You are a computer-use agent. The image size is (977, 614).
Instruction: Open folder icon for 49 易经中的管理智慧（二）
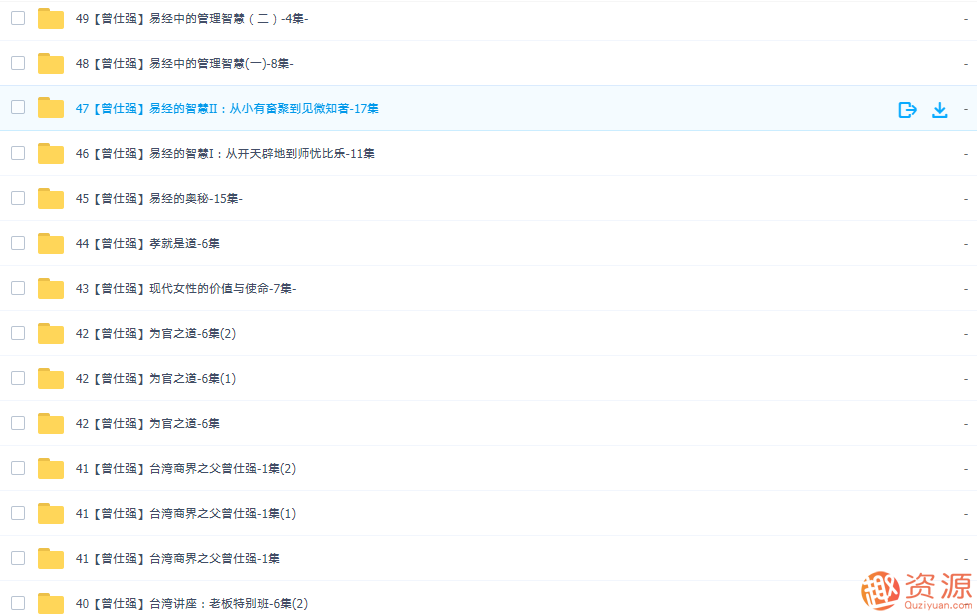[50, 18]
